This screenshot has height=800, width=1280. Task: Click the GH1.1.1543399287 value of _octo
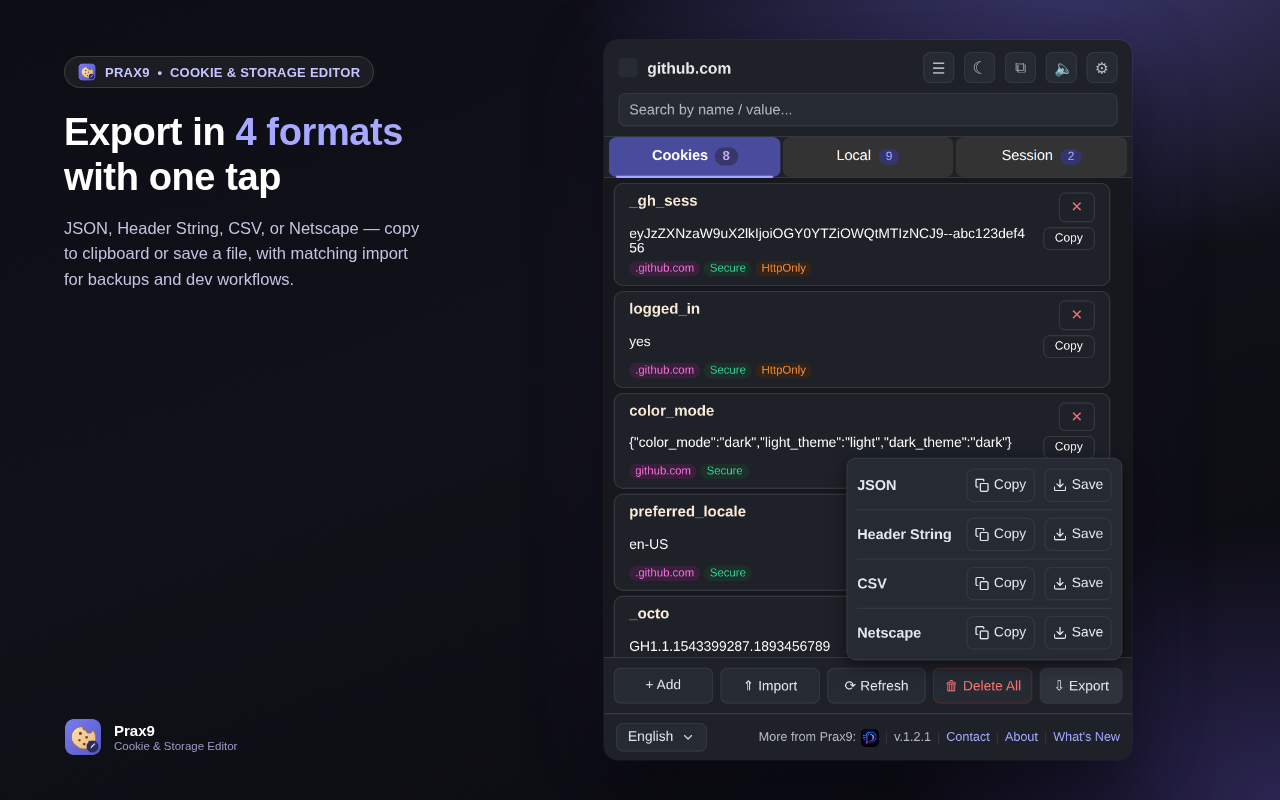tap(729, 647)
